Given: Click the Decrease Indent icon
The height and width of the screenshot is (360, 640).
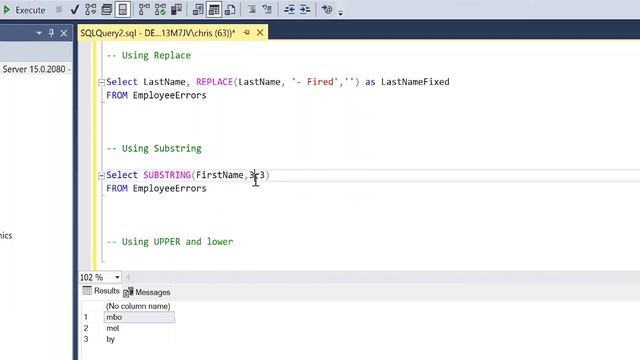Looking at the screenshot, I should [x=289, y=9].
